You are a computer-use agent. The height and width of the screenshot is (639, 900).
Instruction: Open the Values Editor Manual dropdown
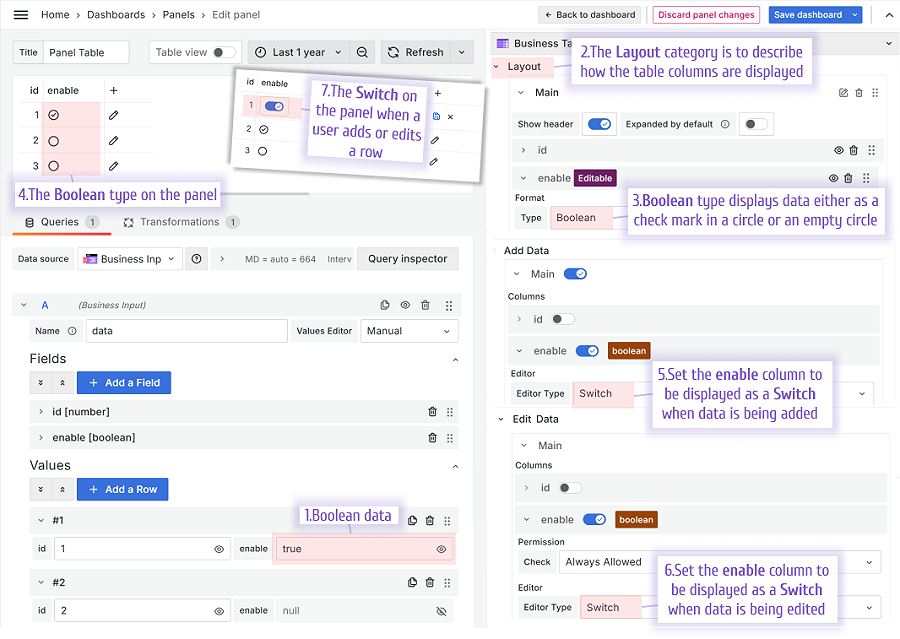coord(409,331)
